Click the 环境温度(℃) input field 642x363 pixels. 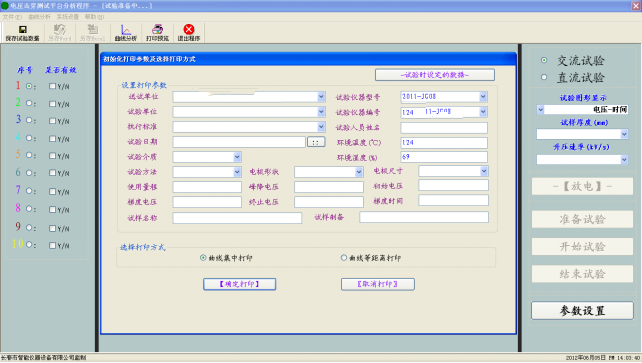444,142
